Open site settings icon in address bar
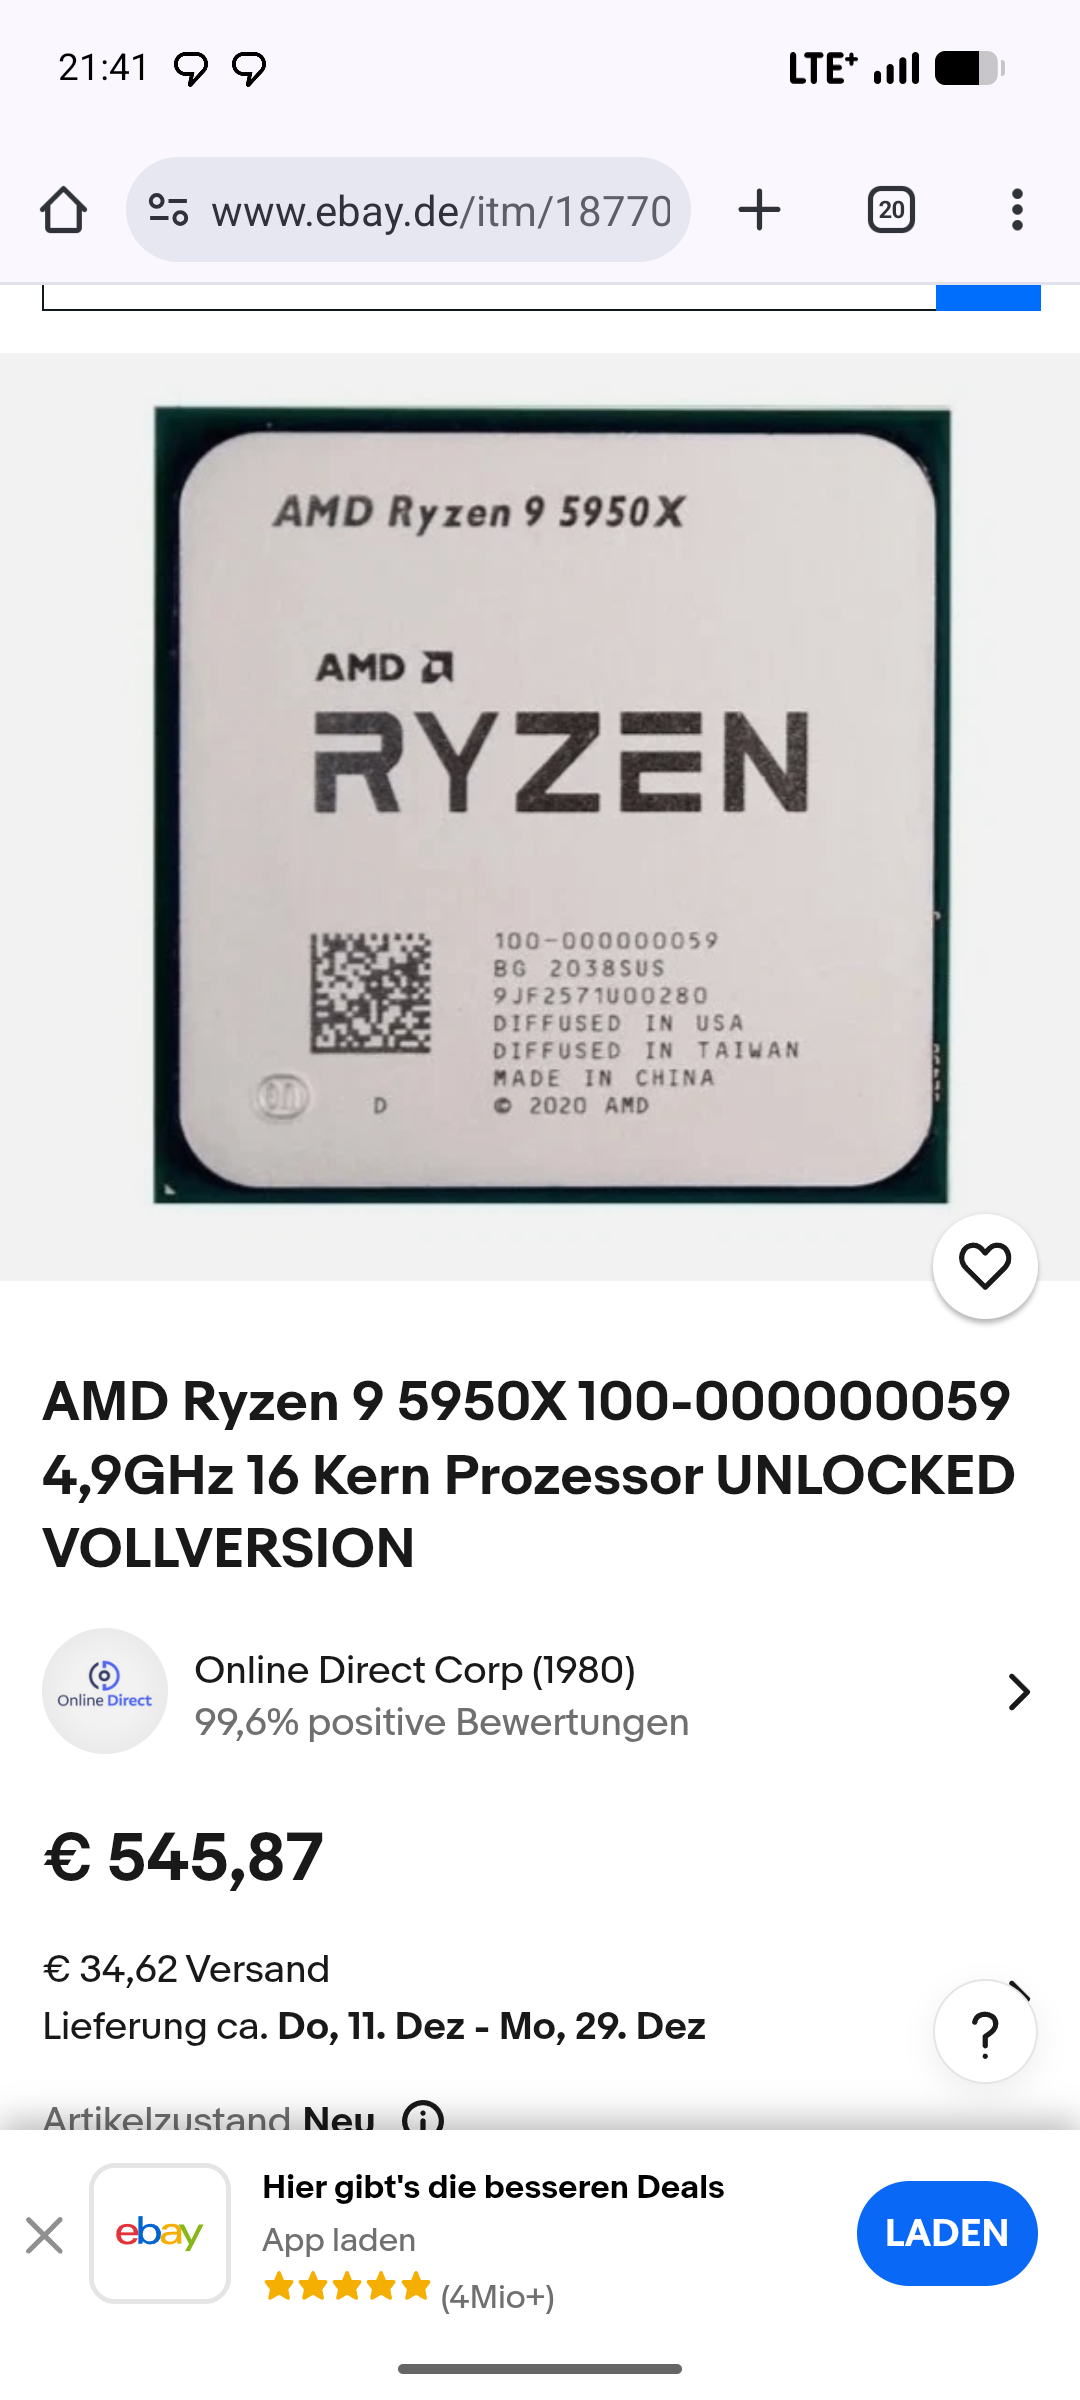Image resolution: width=1080 pixels, height=2400 pixels. click(x=168, y=210)
